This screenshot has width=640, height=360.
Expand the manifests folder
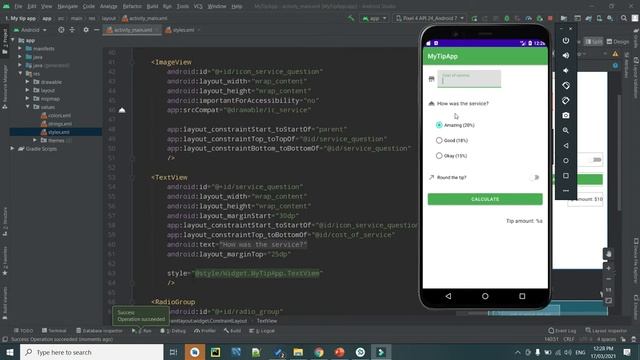(20, 49)
